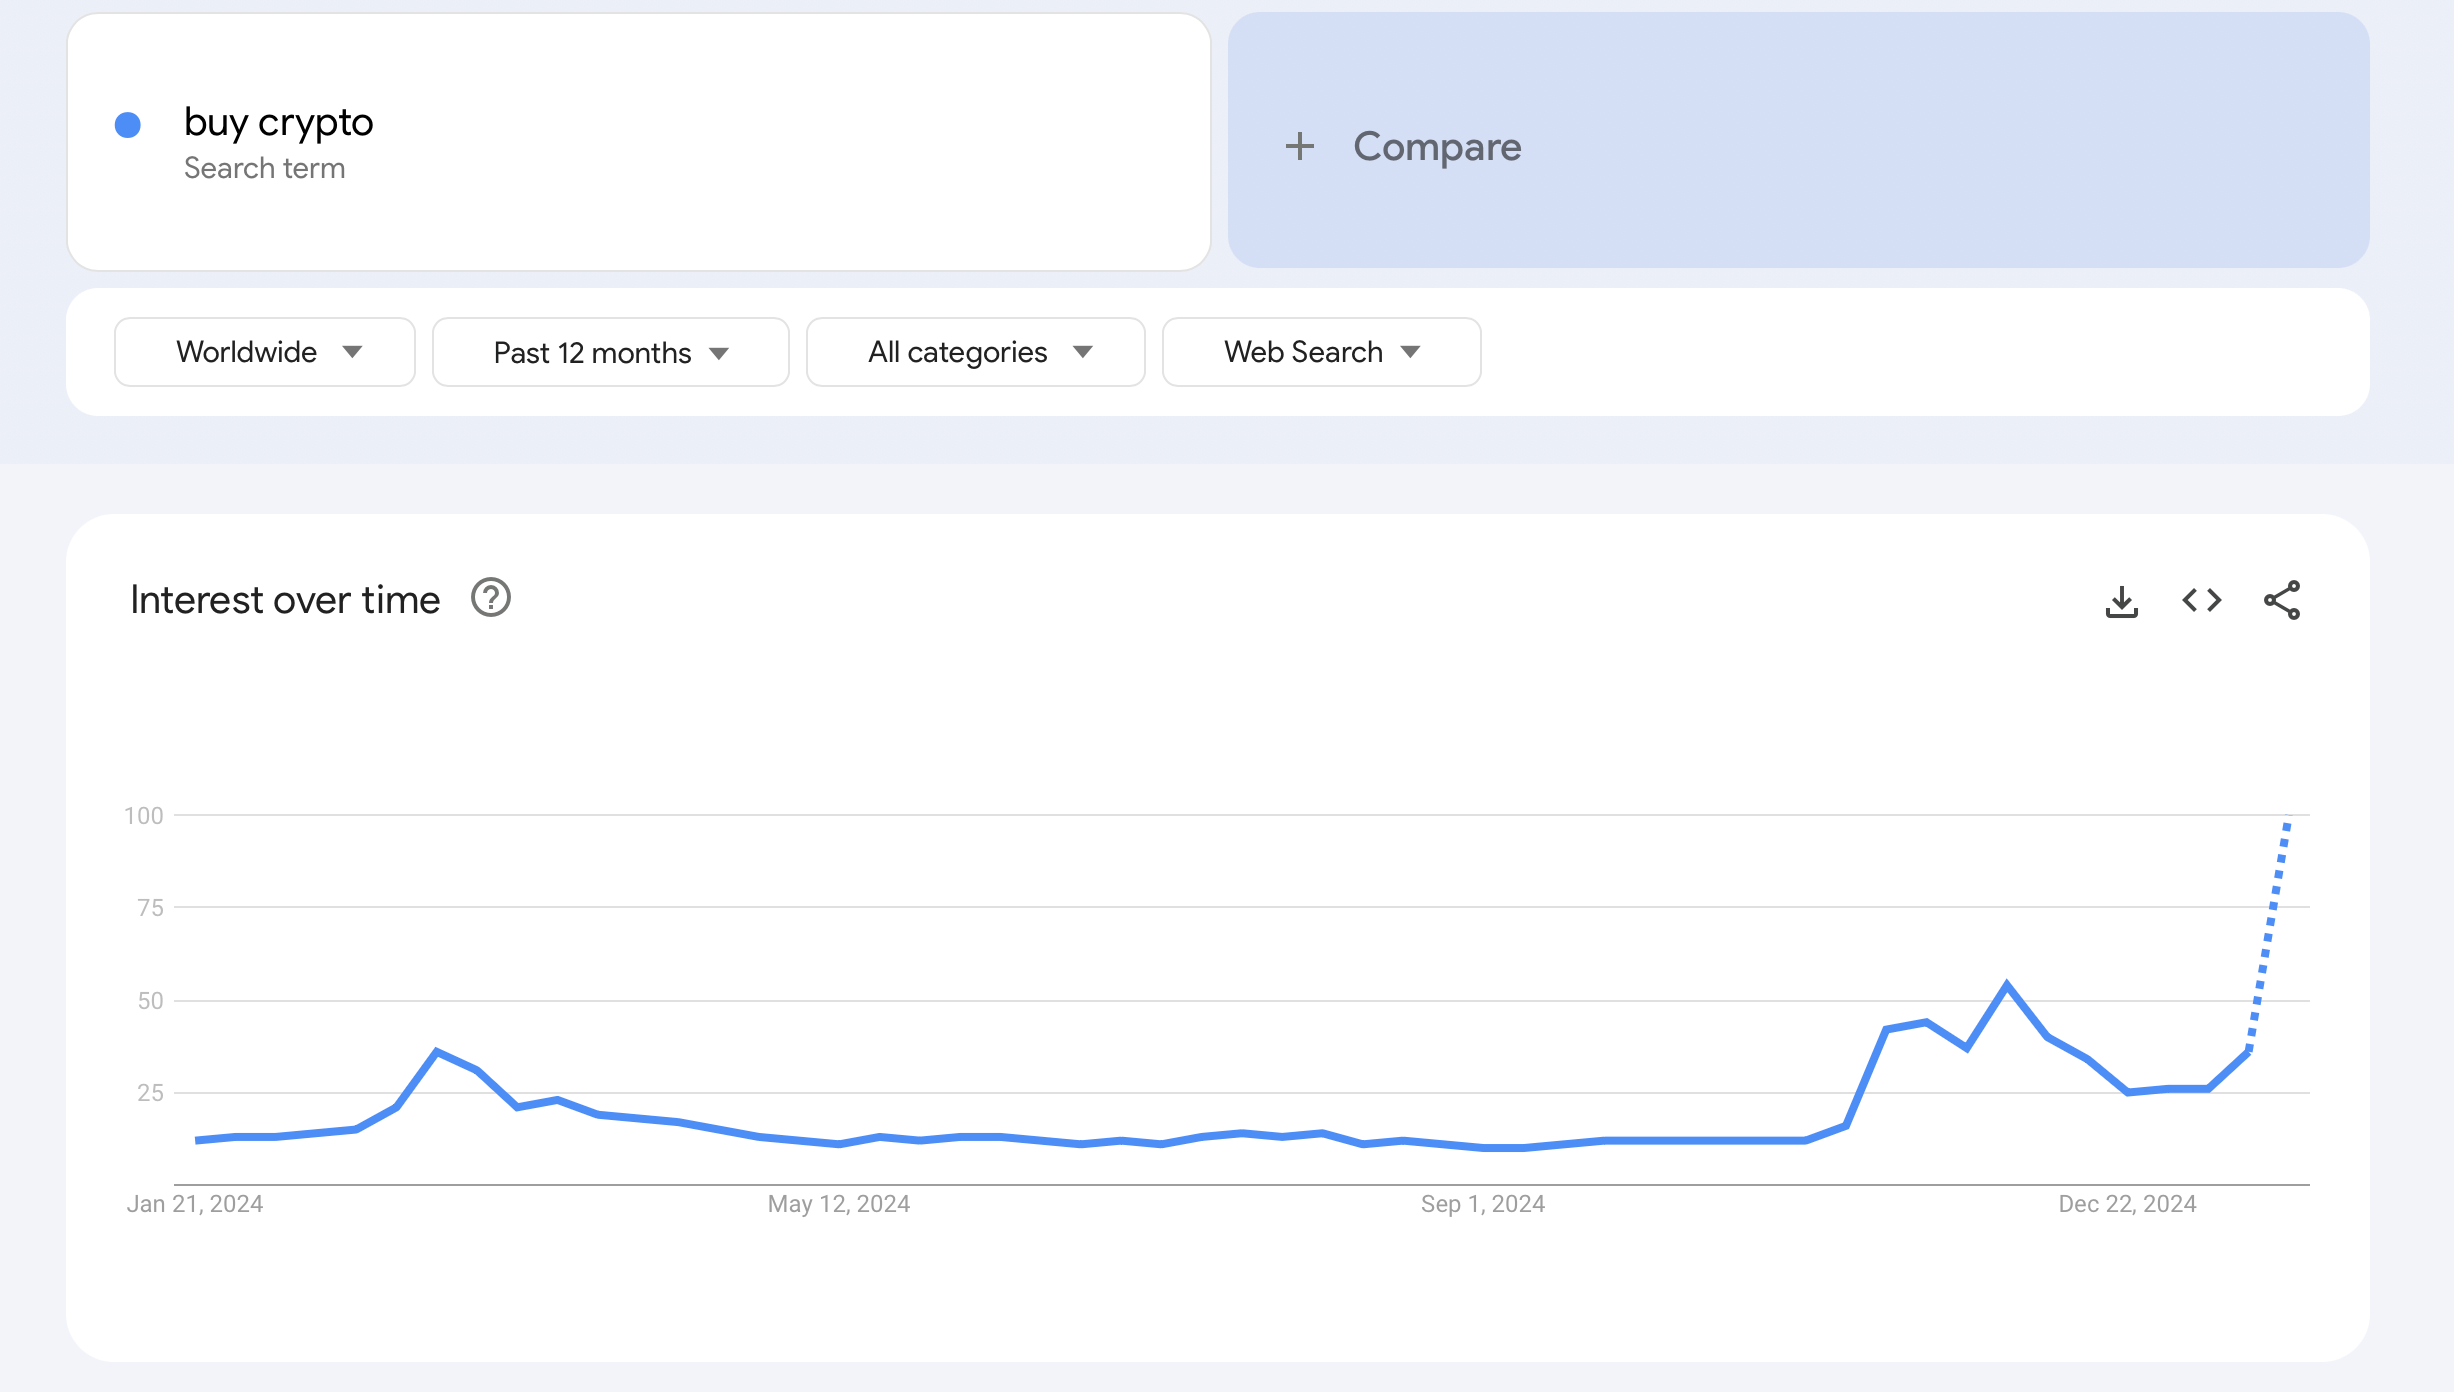Click the Interest over time heading
The height and width of the screenshot is (1392, 2454).
click(285, 600)
